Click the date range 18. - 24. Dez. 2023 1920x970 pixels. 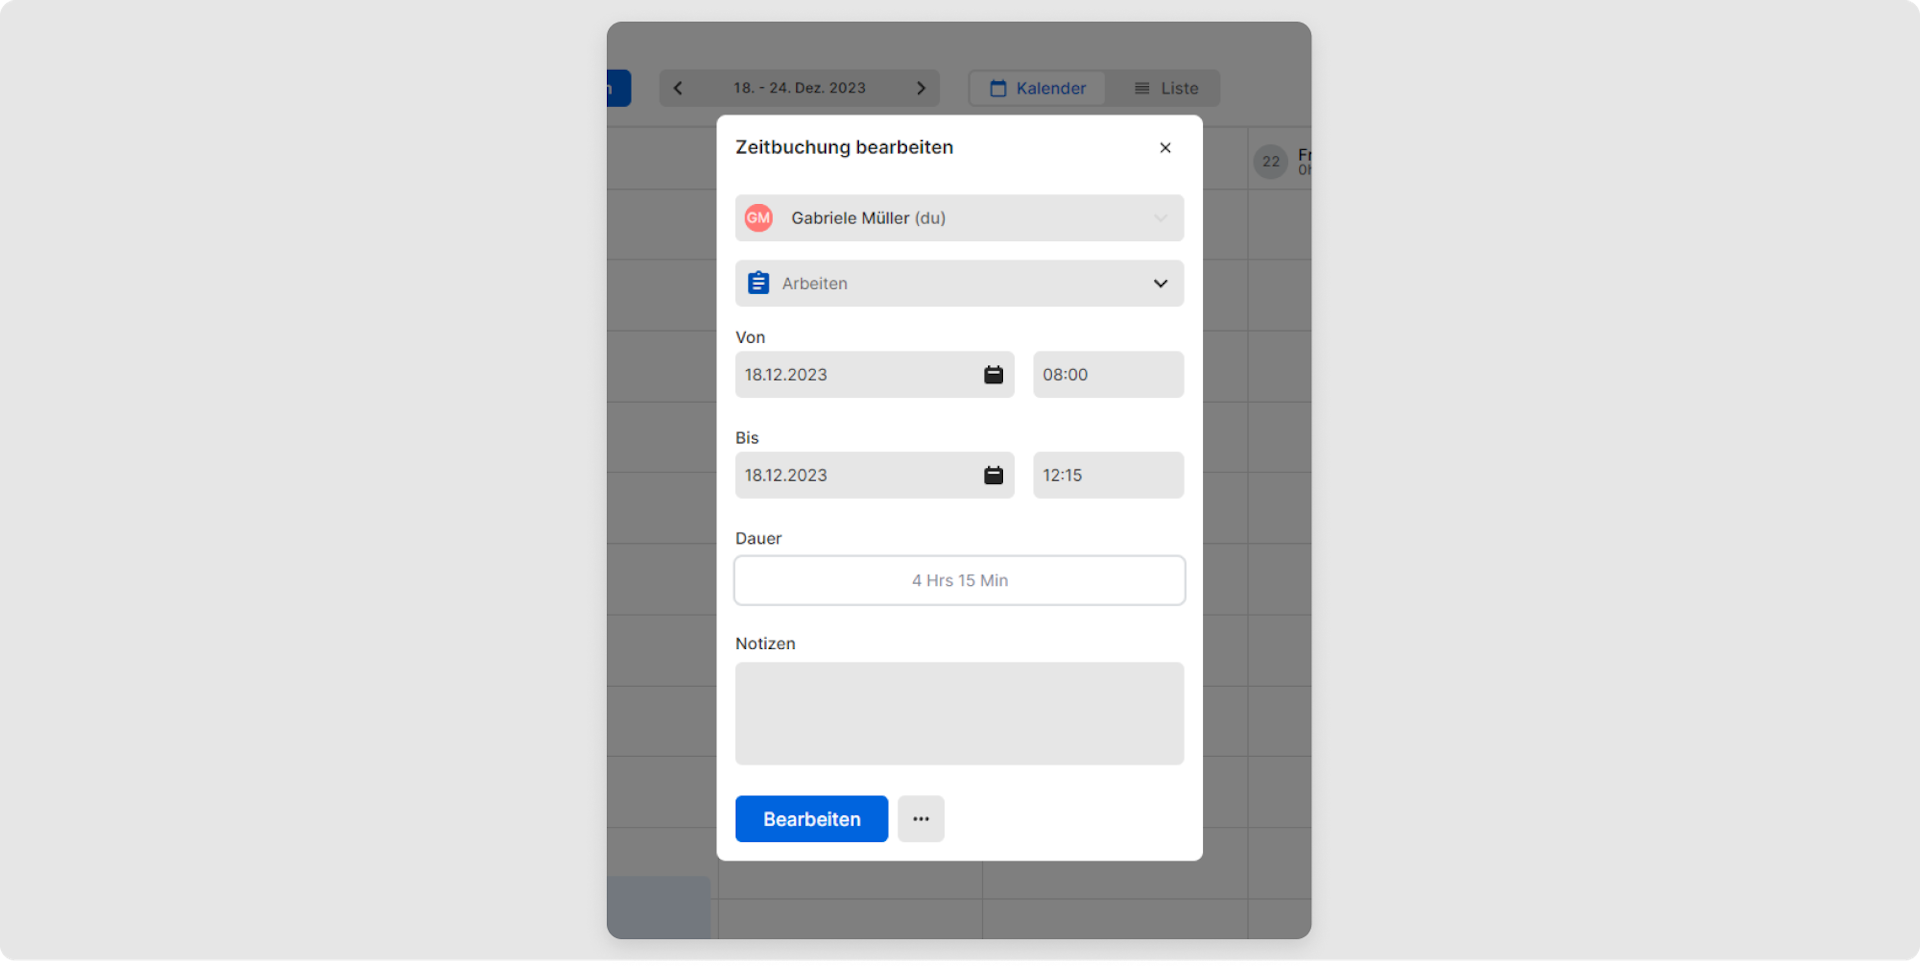[x=799, y=88]
